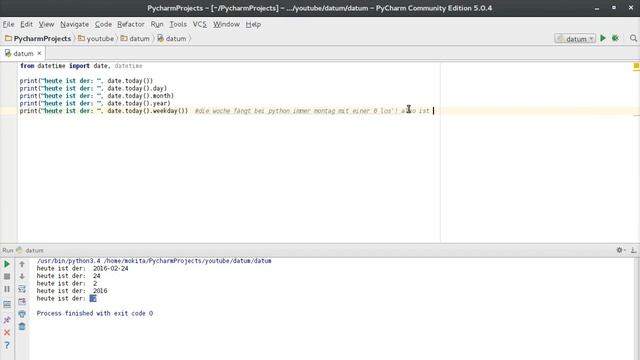This screenshot has height=360, width=640.
Task: Click the highlighted weekday output value
Action: (93, 298)
